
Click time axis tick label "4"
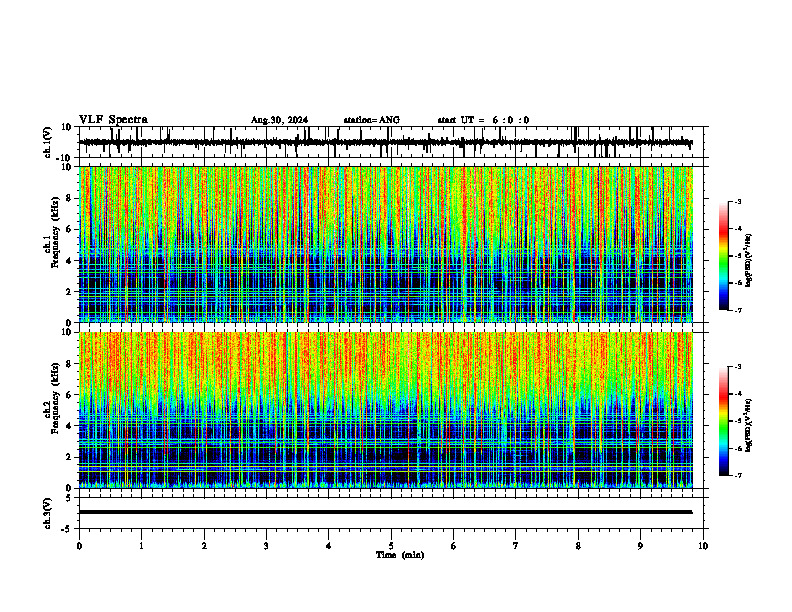coord(329,546)
